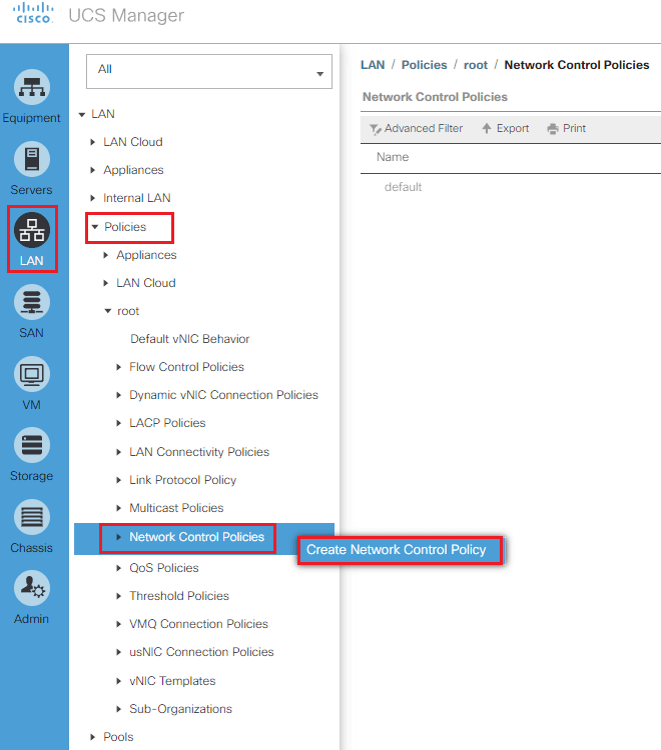661x750 pixels.
Task: Expand Appliances under Policies
Action: click(106, 255)
